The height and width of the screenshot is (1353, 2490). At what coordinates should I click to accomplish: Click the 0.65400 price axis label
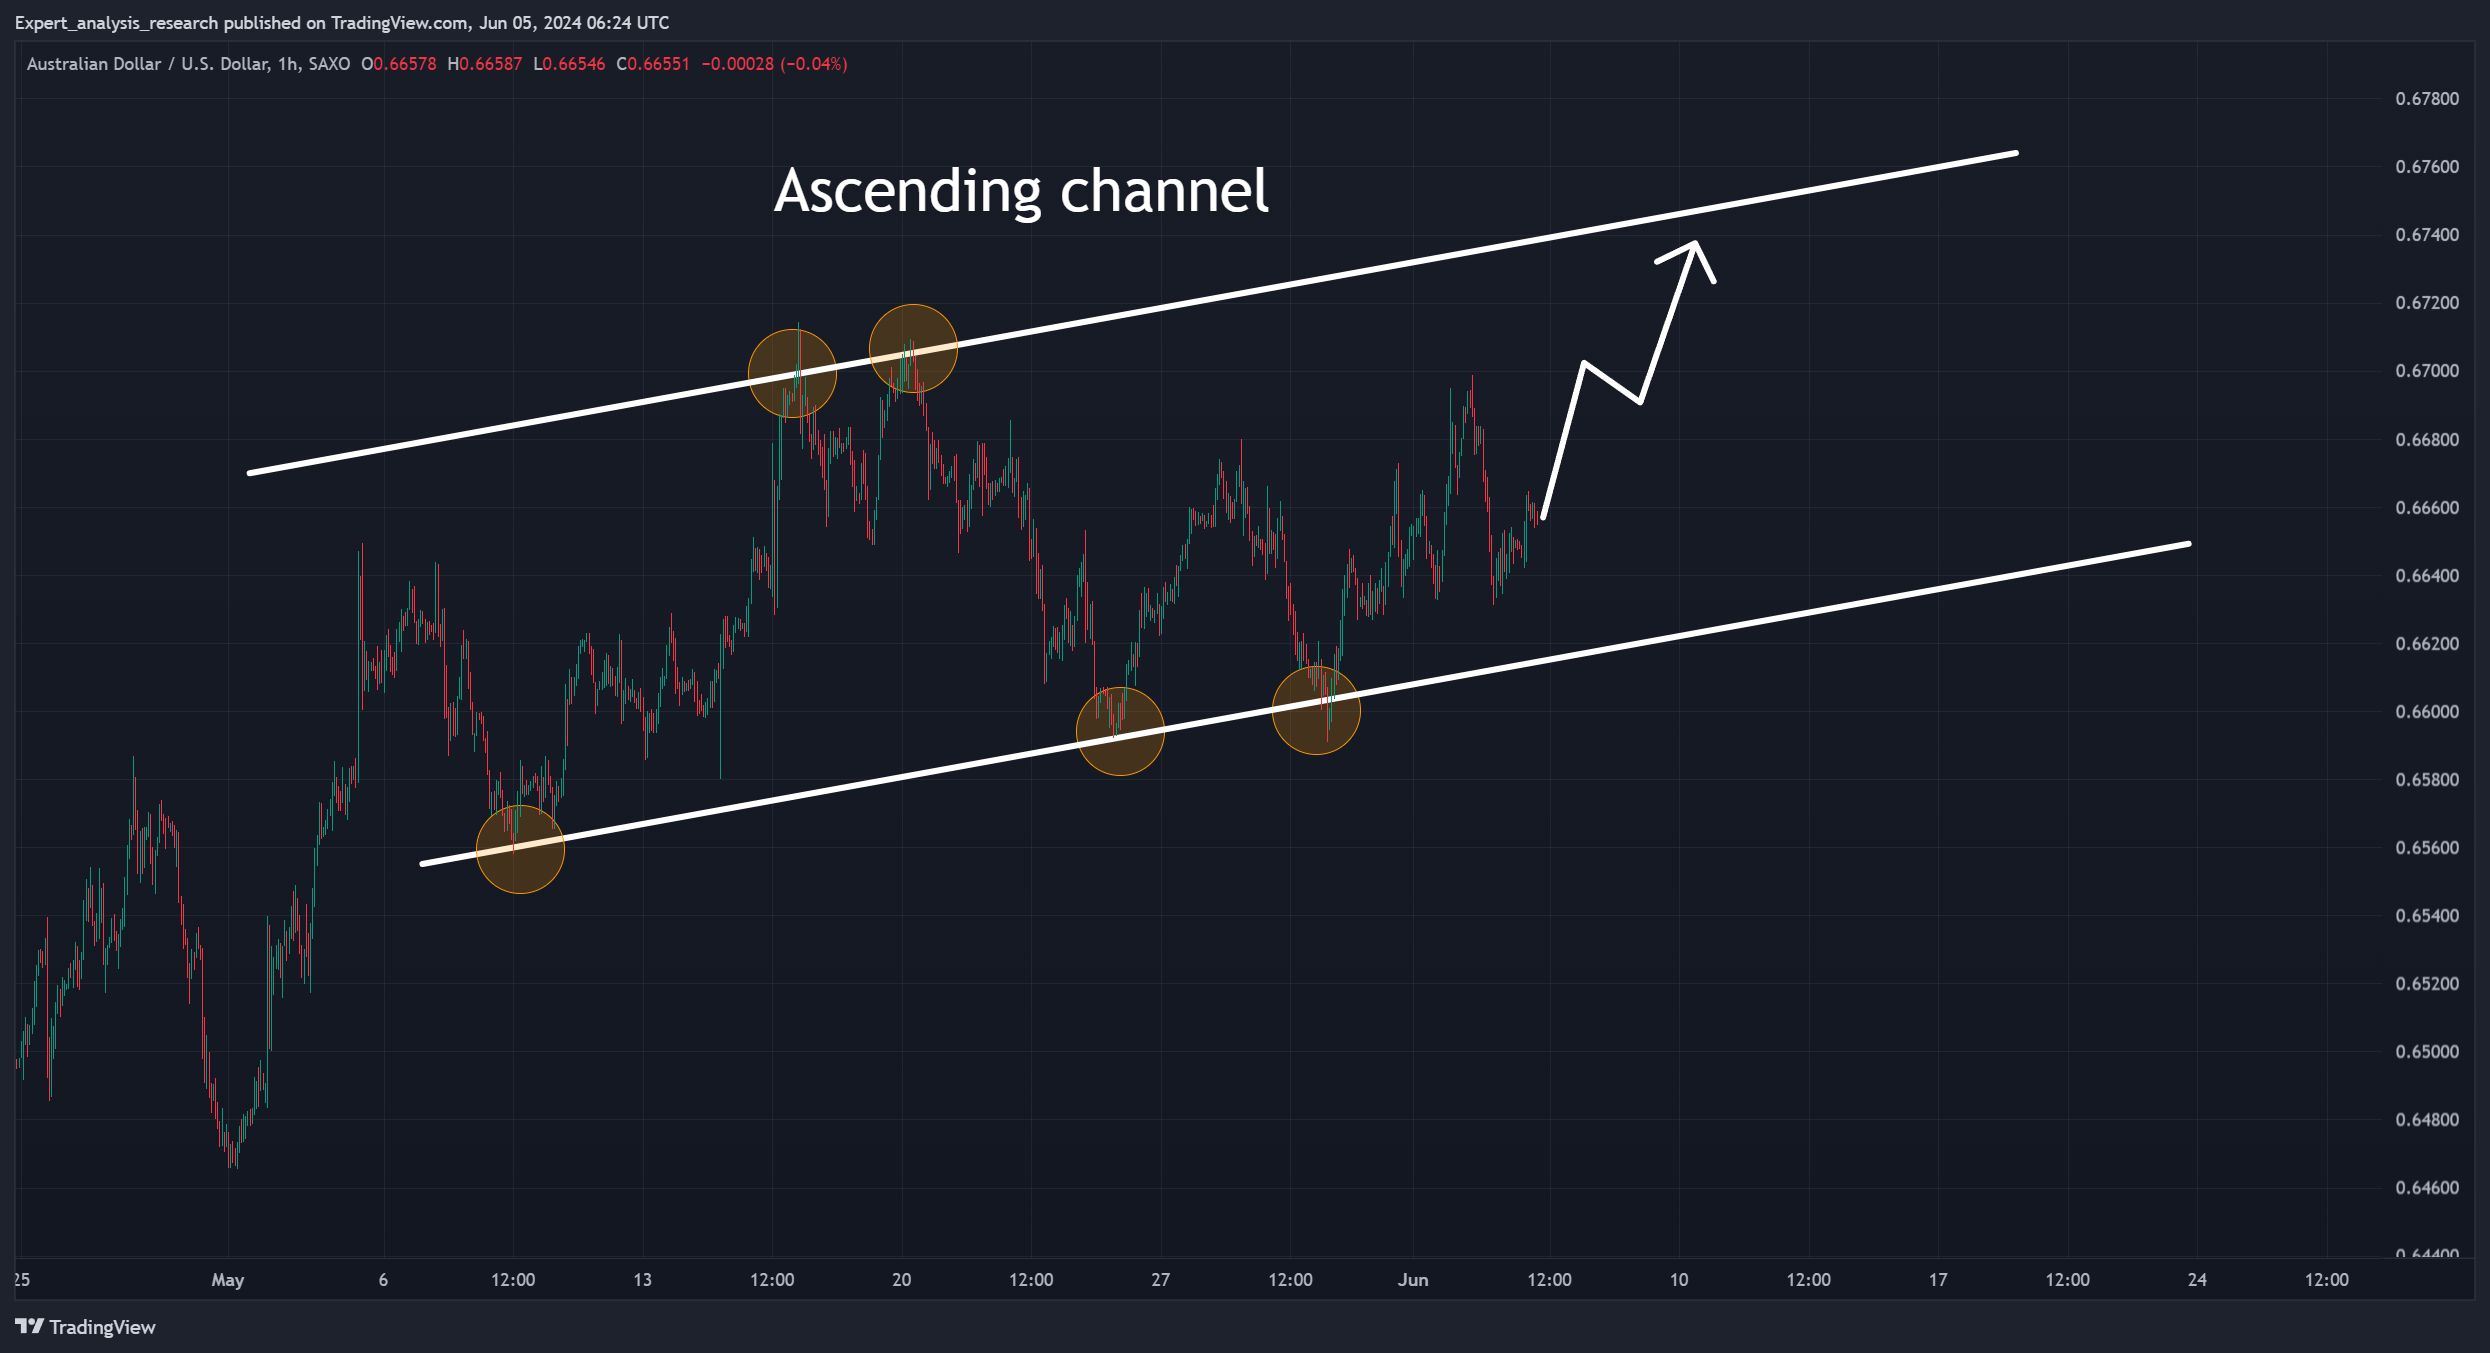pos(2427,916)
